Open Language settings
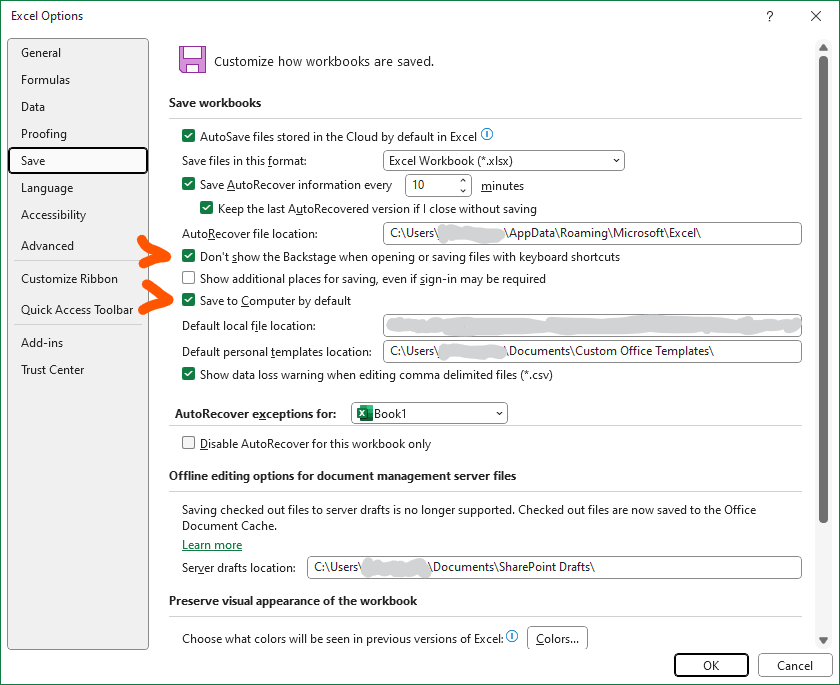 pos(78,188)
